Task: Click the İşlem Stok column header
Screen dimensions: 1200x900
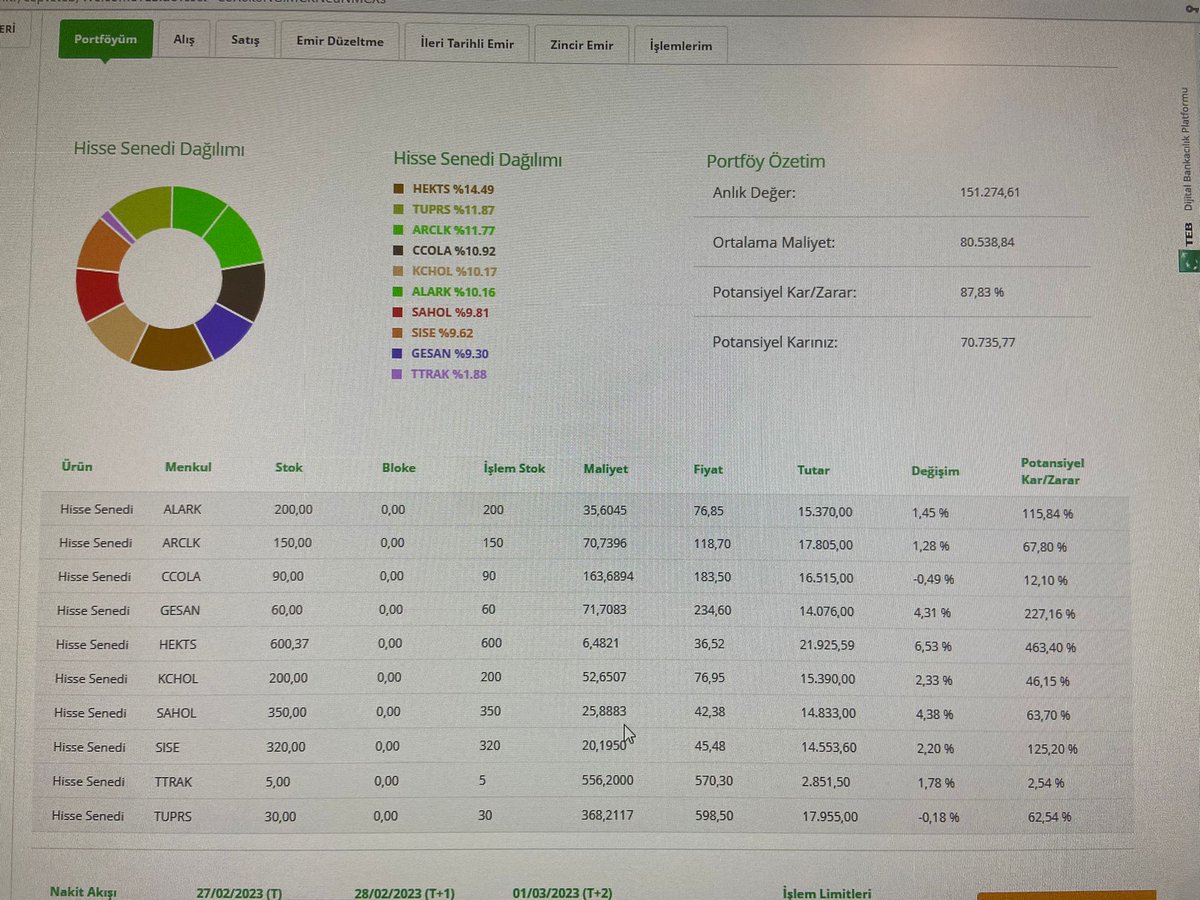Action: (514, 468)
